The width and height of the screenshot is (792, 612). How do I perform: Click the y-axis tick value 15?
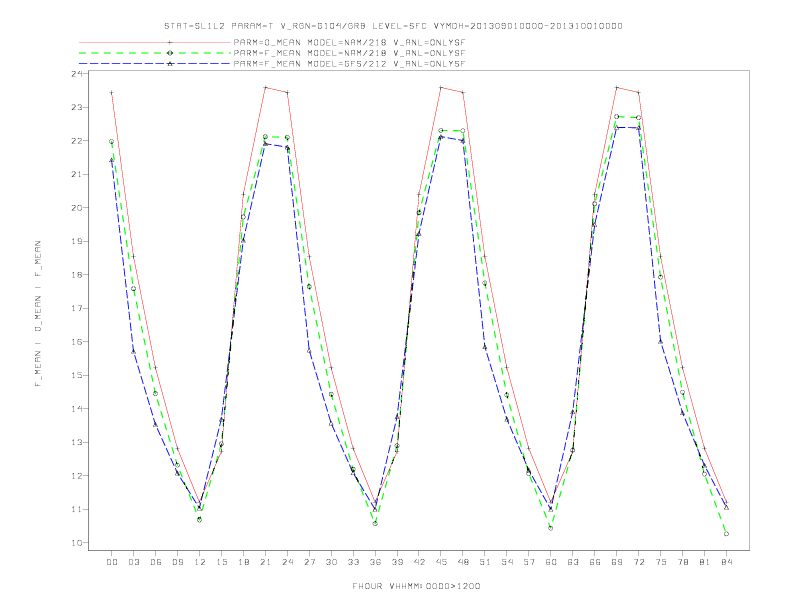coord(76,375)
